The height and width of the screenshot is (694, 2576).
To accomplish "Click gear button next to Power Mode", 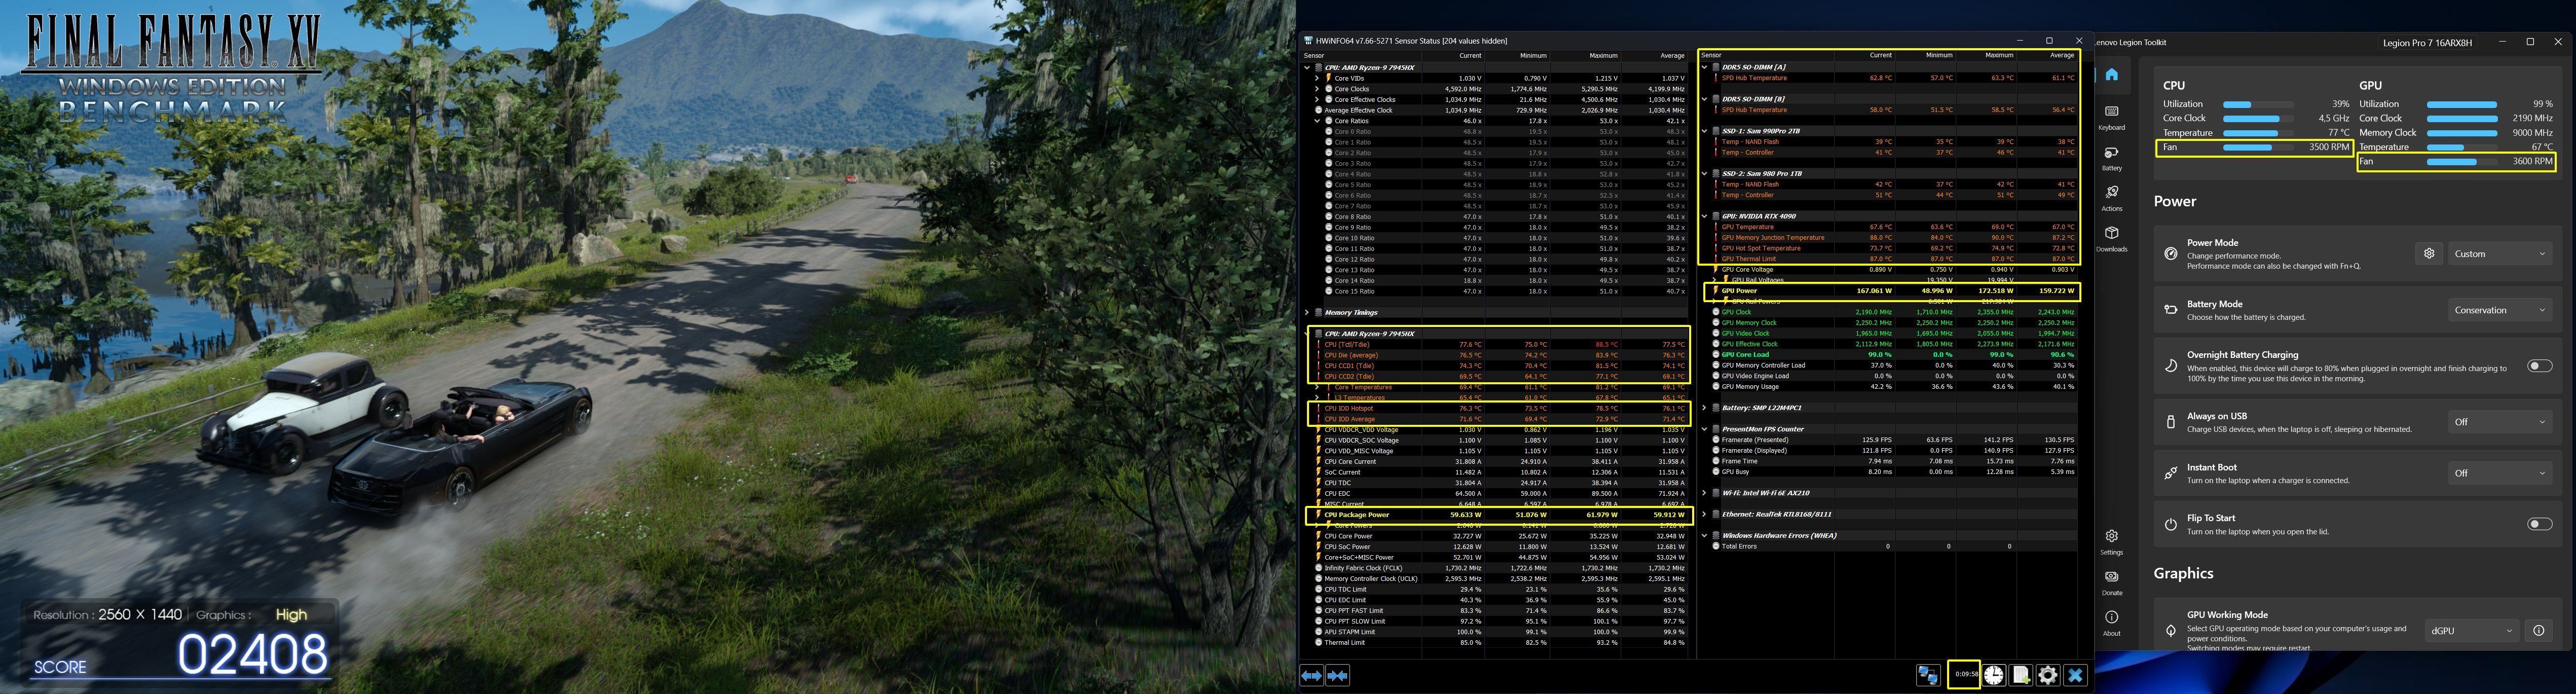I will coord(2429,254).
